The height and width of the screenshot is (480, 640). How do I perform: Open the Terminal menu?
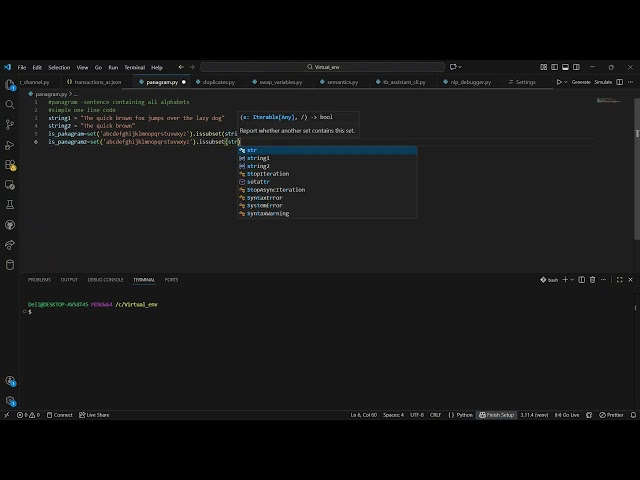point(135,67)
